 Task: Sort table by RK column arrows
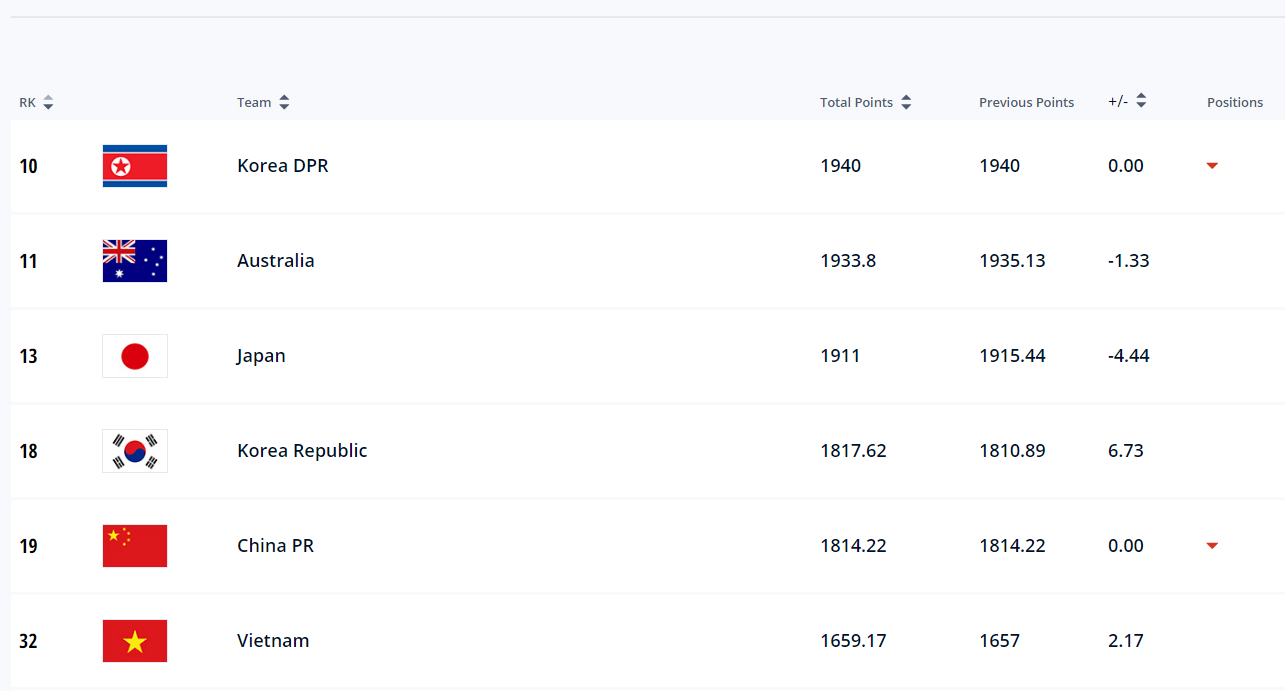(x=48, y=102)
